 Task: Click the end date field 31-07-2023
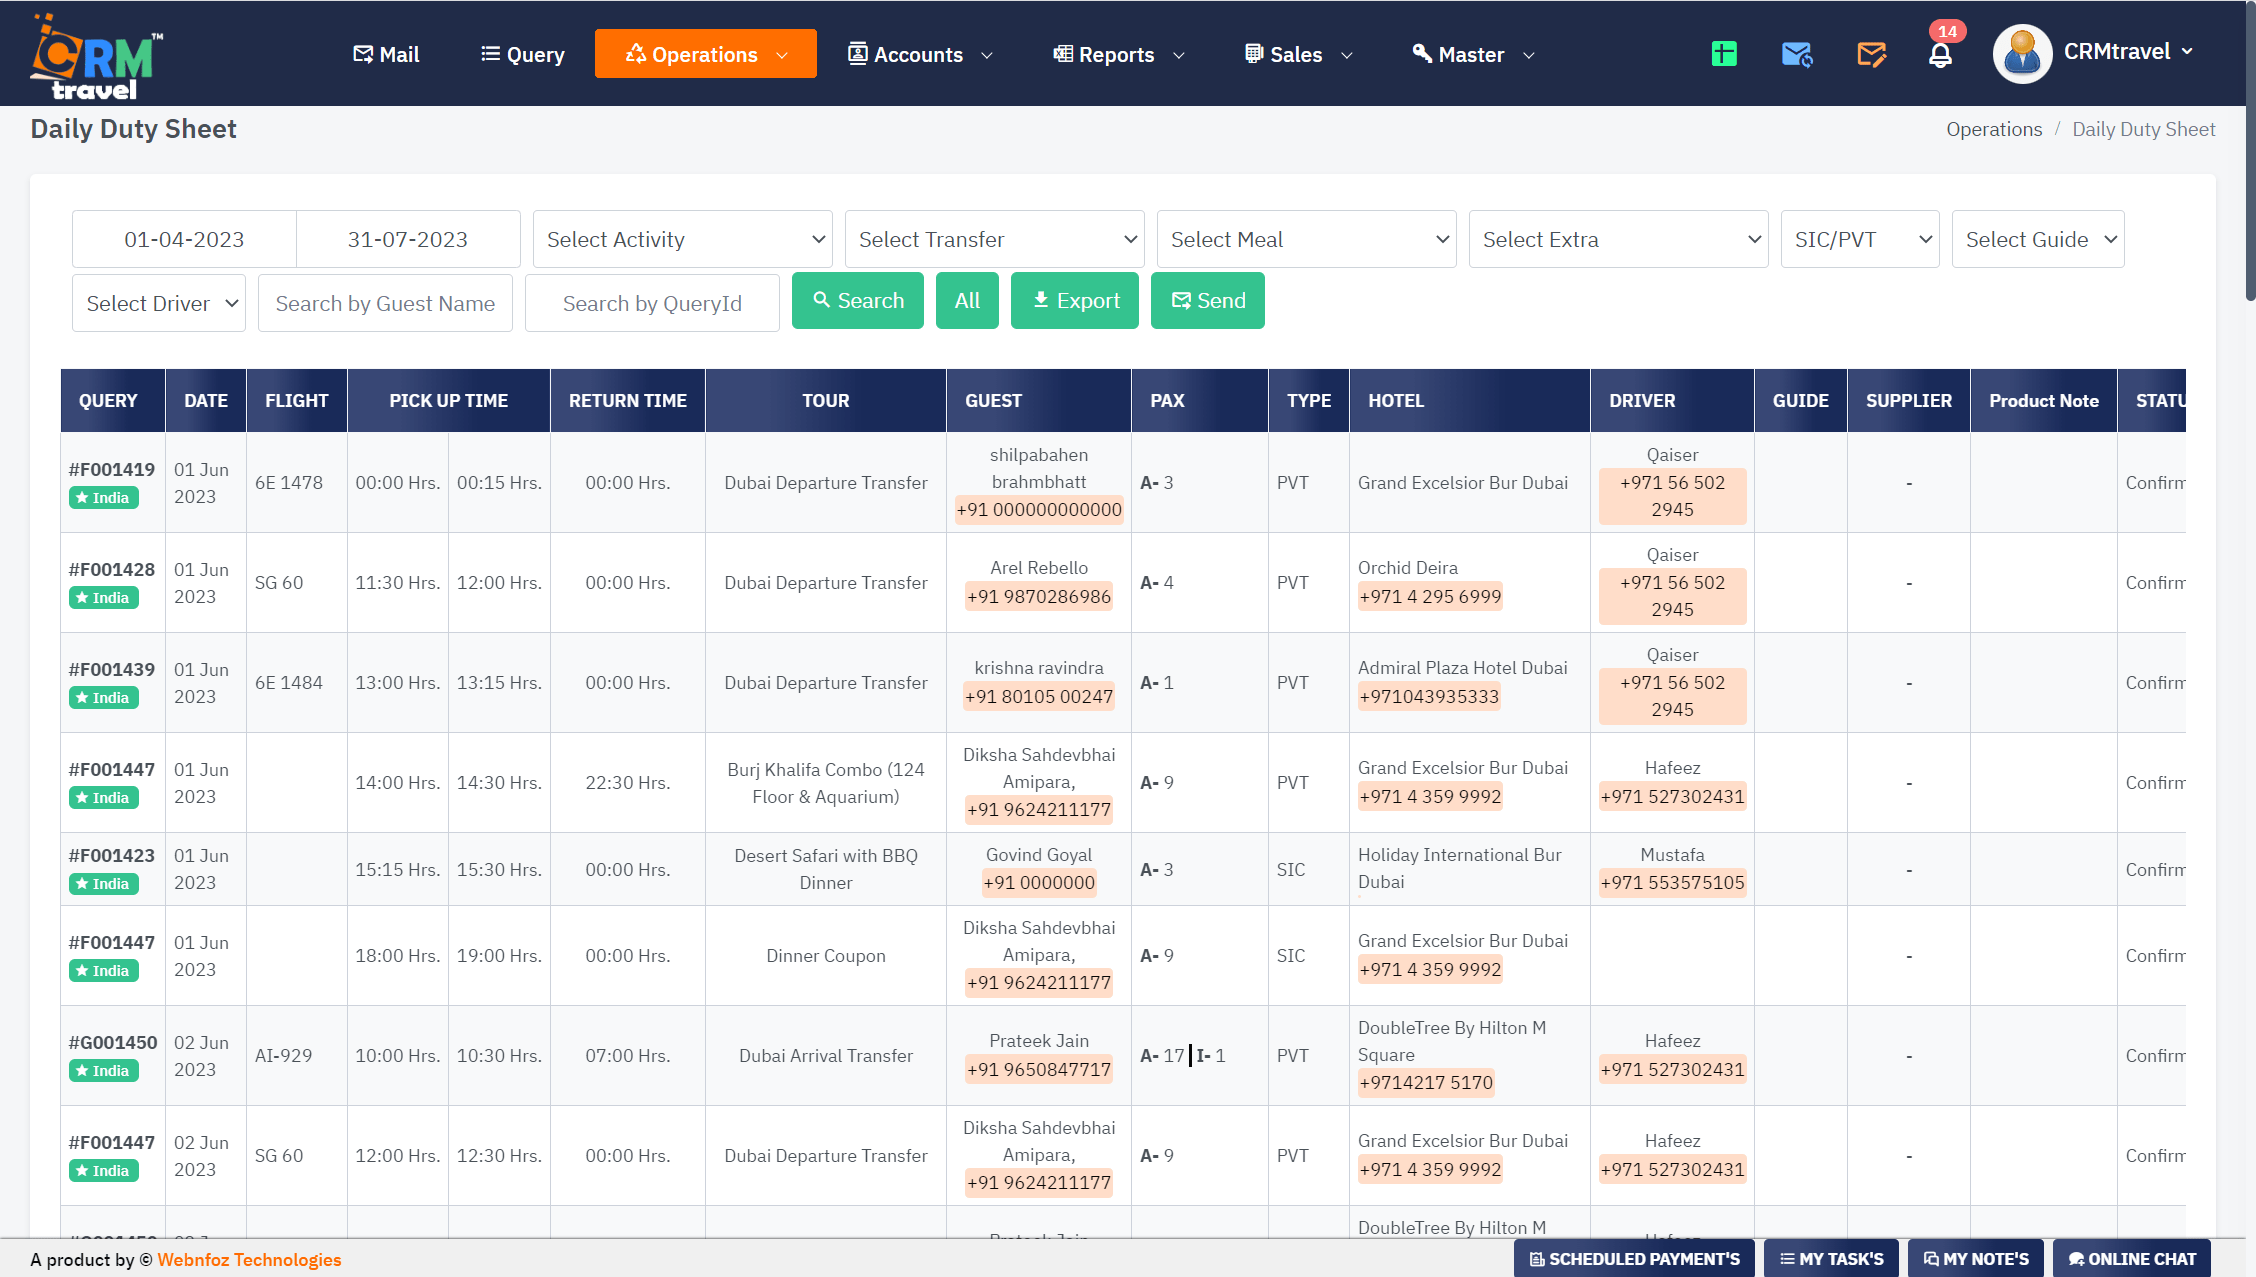(408, 239)
